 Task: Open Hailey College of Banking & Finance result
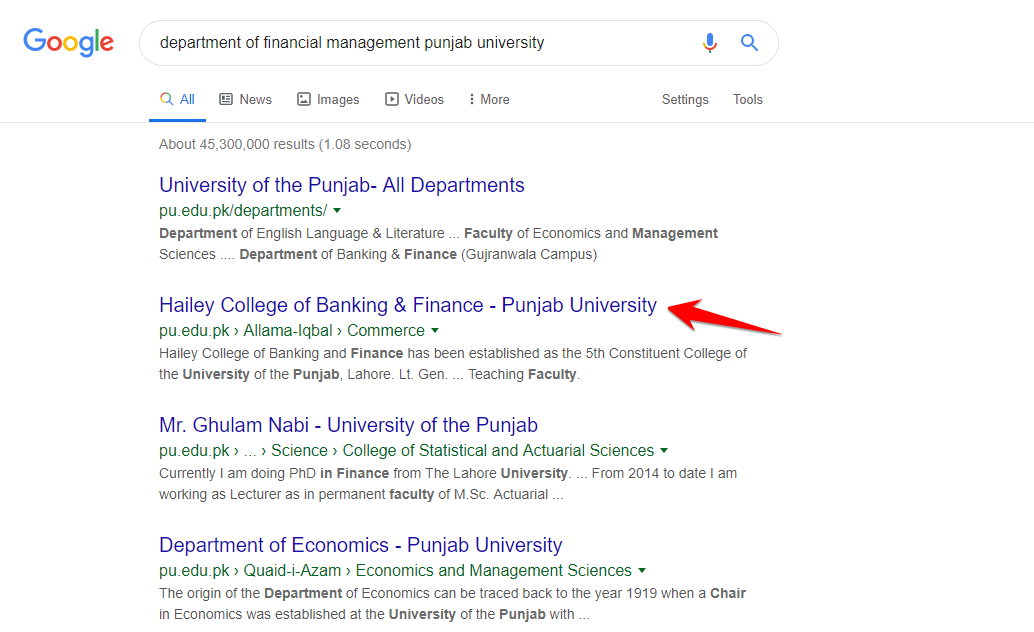(408, 305)
